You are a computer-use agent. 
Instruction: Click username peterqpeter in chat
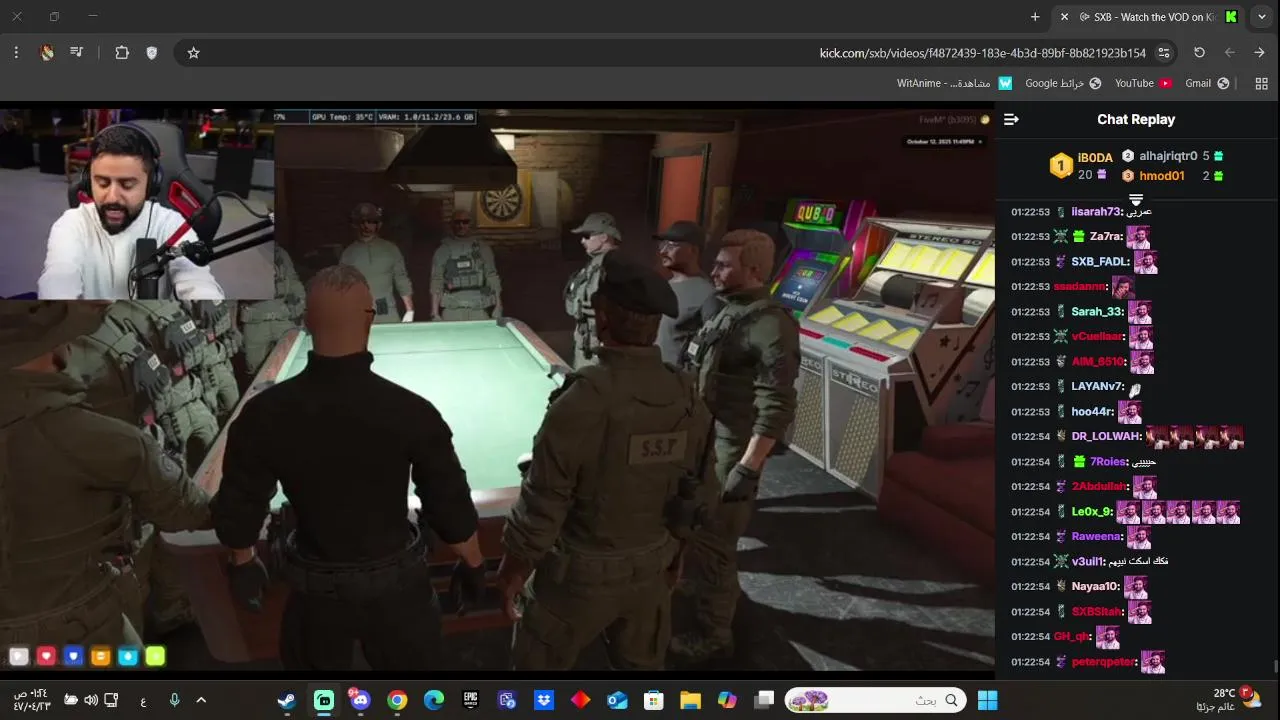[x=1104, y=662]
